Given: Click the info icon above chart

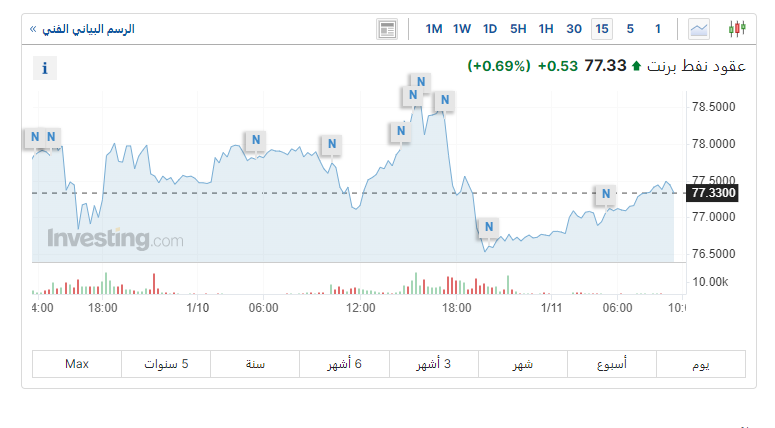Looking at the screenshot, I should (44, 68).
